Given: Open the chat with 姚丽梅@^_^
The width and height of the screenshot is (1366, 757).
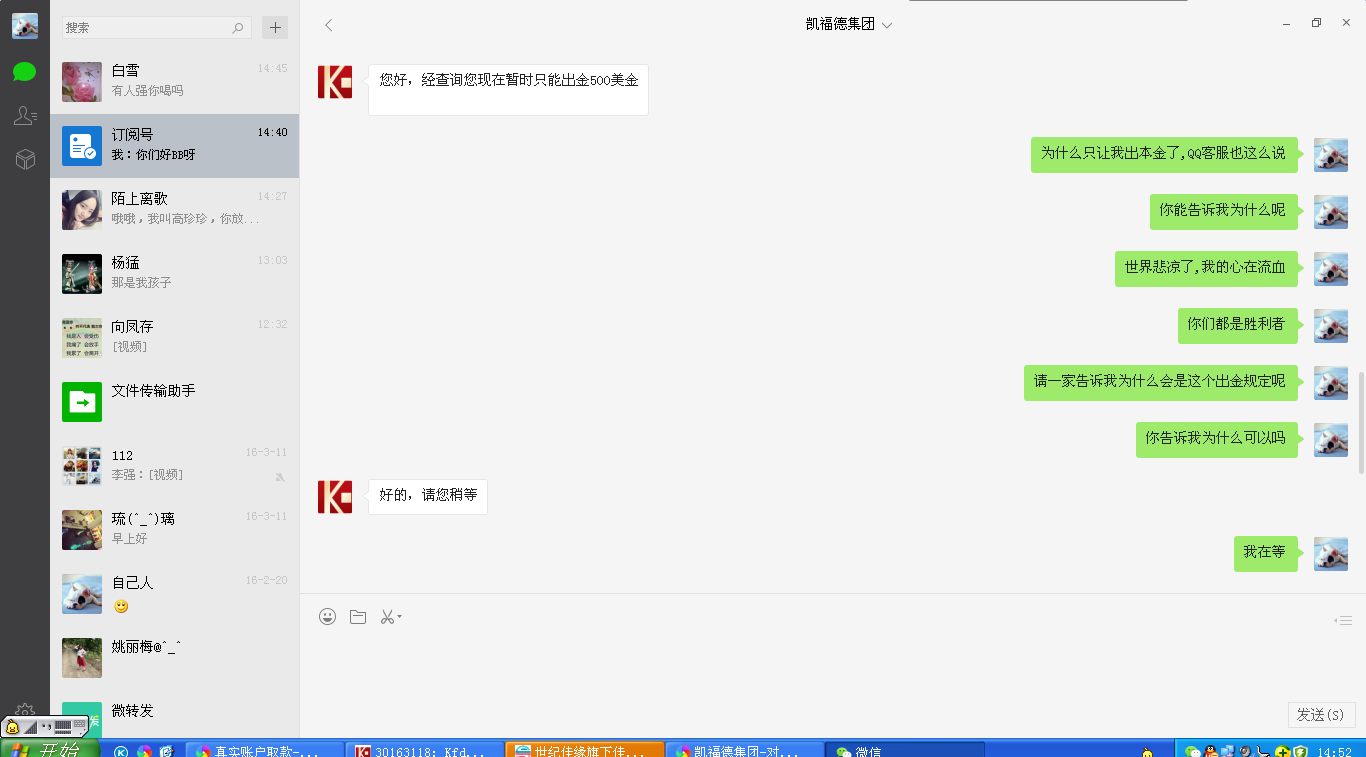Looking at the screenshot, I should [174, 658].
